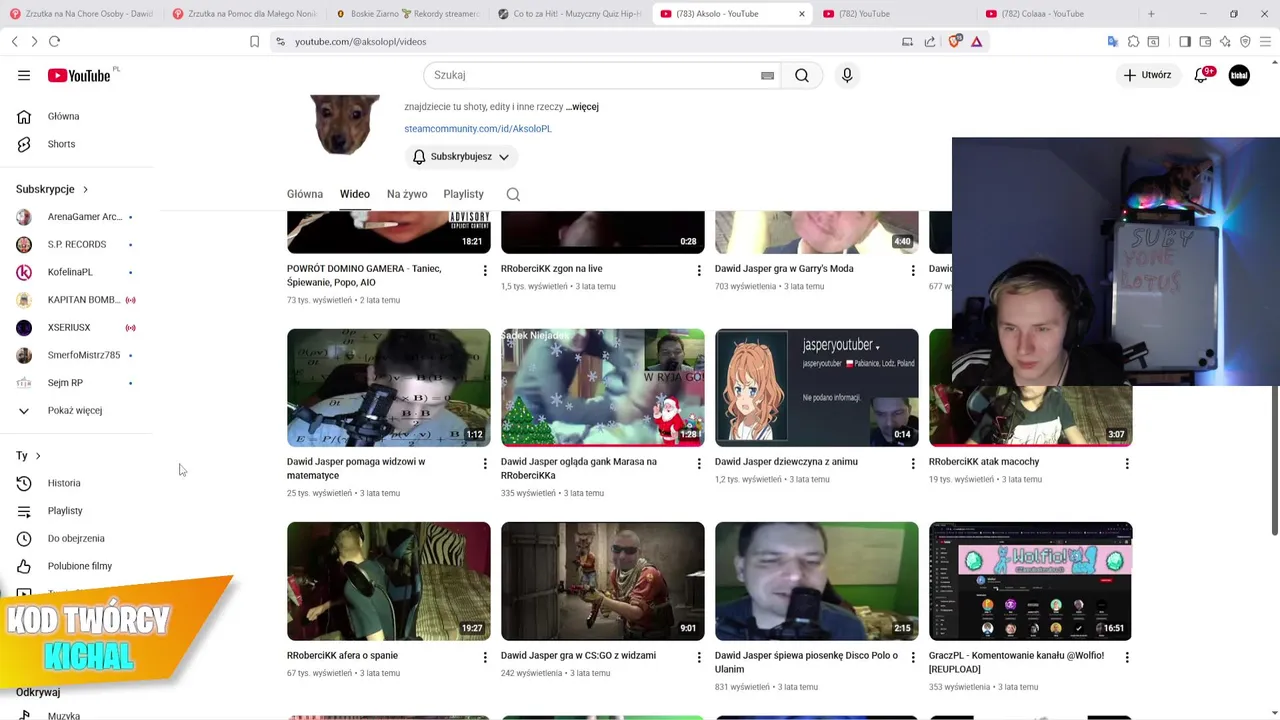Play Dawid Jasper gra w CS:GO thumbnail
The image size is (1280, 720).
point(603,581)
